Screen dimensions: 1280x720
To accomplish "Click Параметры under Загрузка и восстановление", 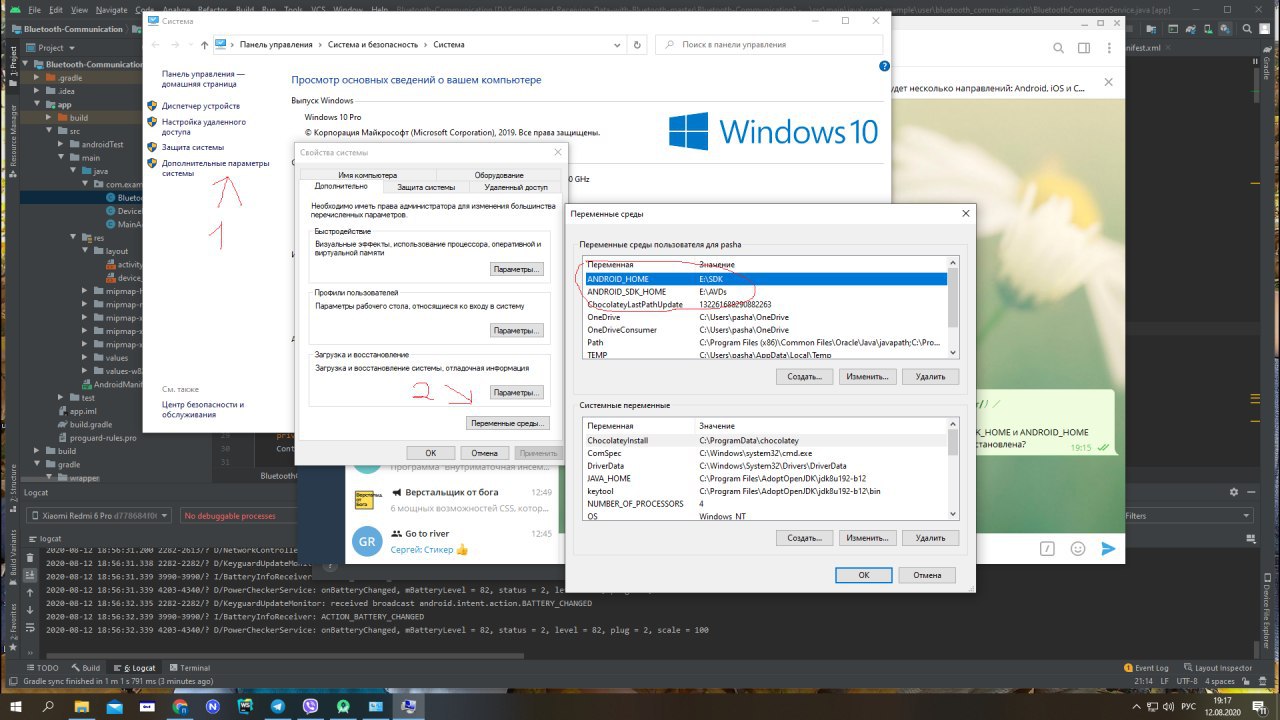I will click(517, 392).
